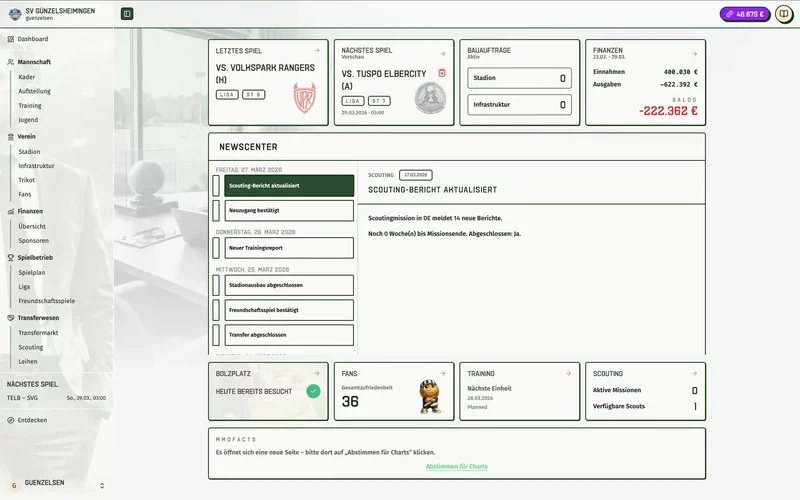Select the Neuer Trainingsreport news entry
Screen dimensions: 800x500
pos(284,248)
